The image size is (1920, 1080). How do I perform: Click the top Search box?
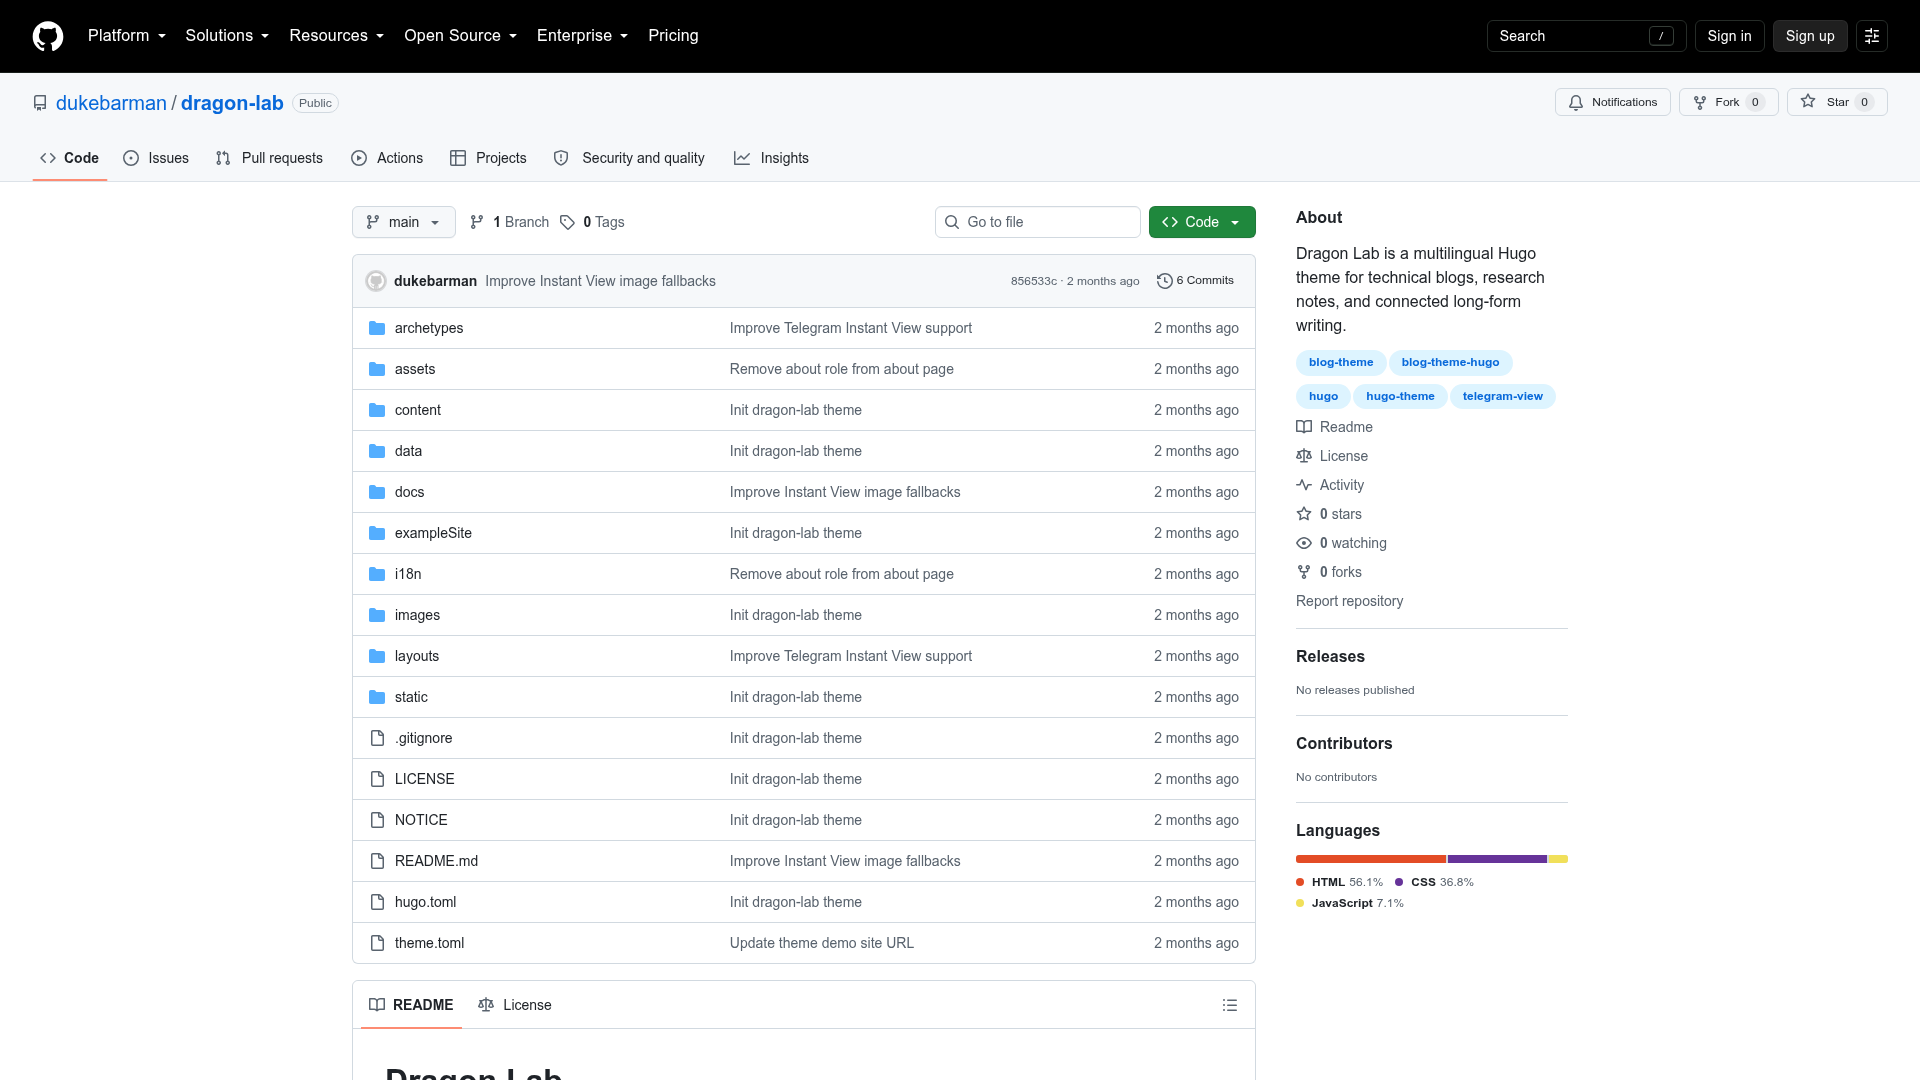point(1586,36)
